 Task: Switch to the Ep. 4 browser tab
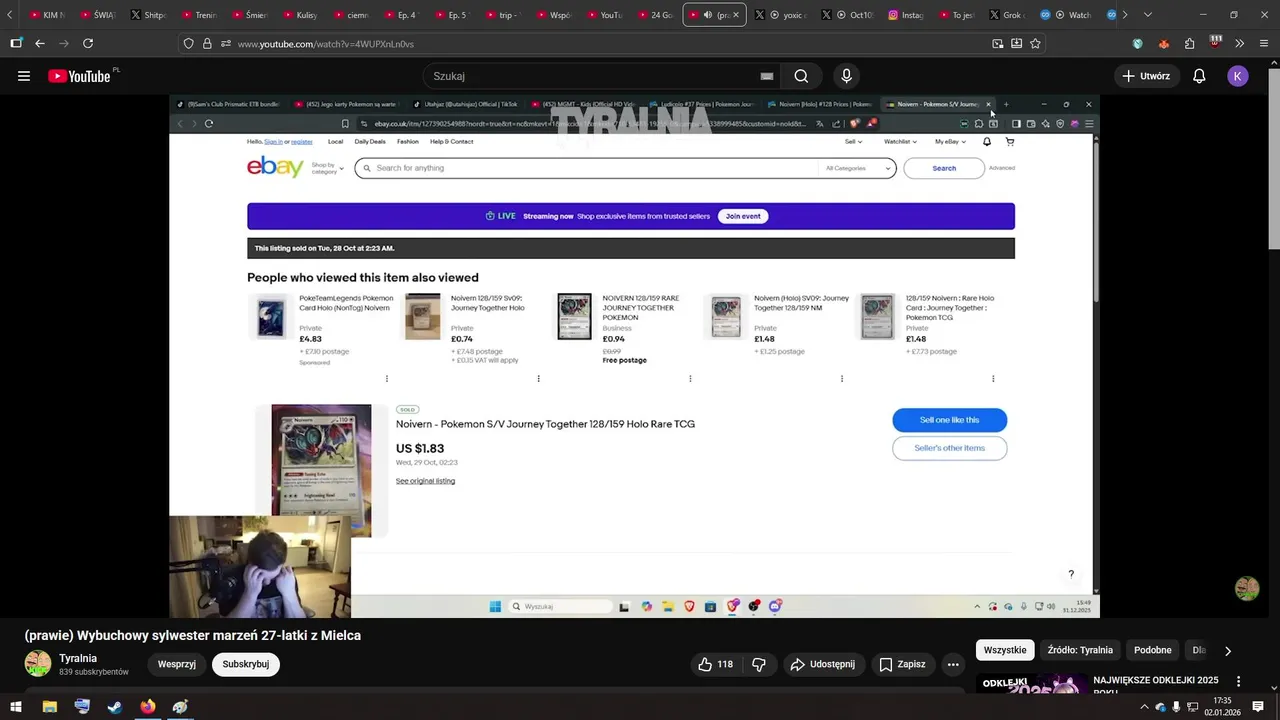coord(400,15)
